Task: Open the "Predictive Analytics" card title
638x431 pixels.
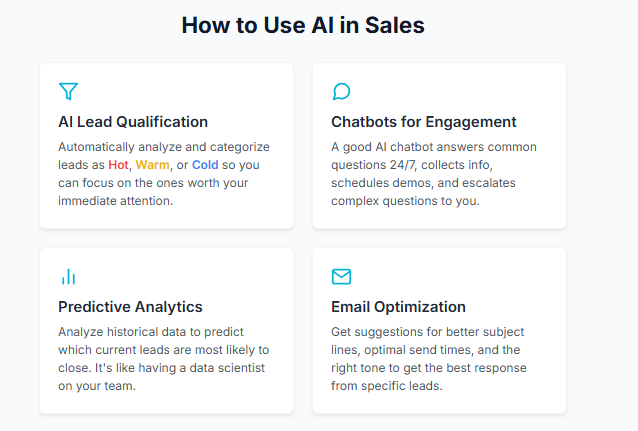Action: pos(130,307)
